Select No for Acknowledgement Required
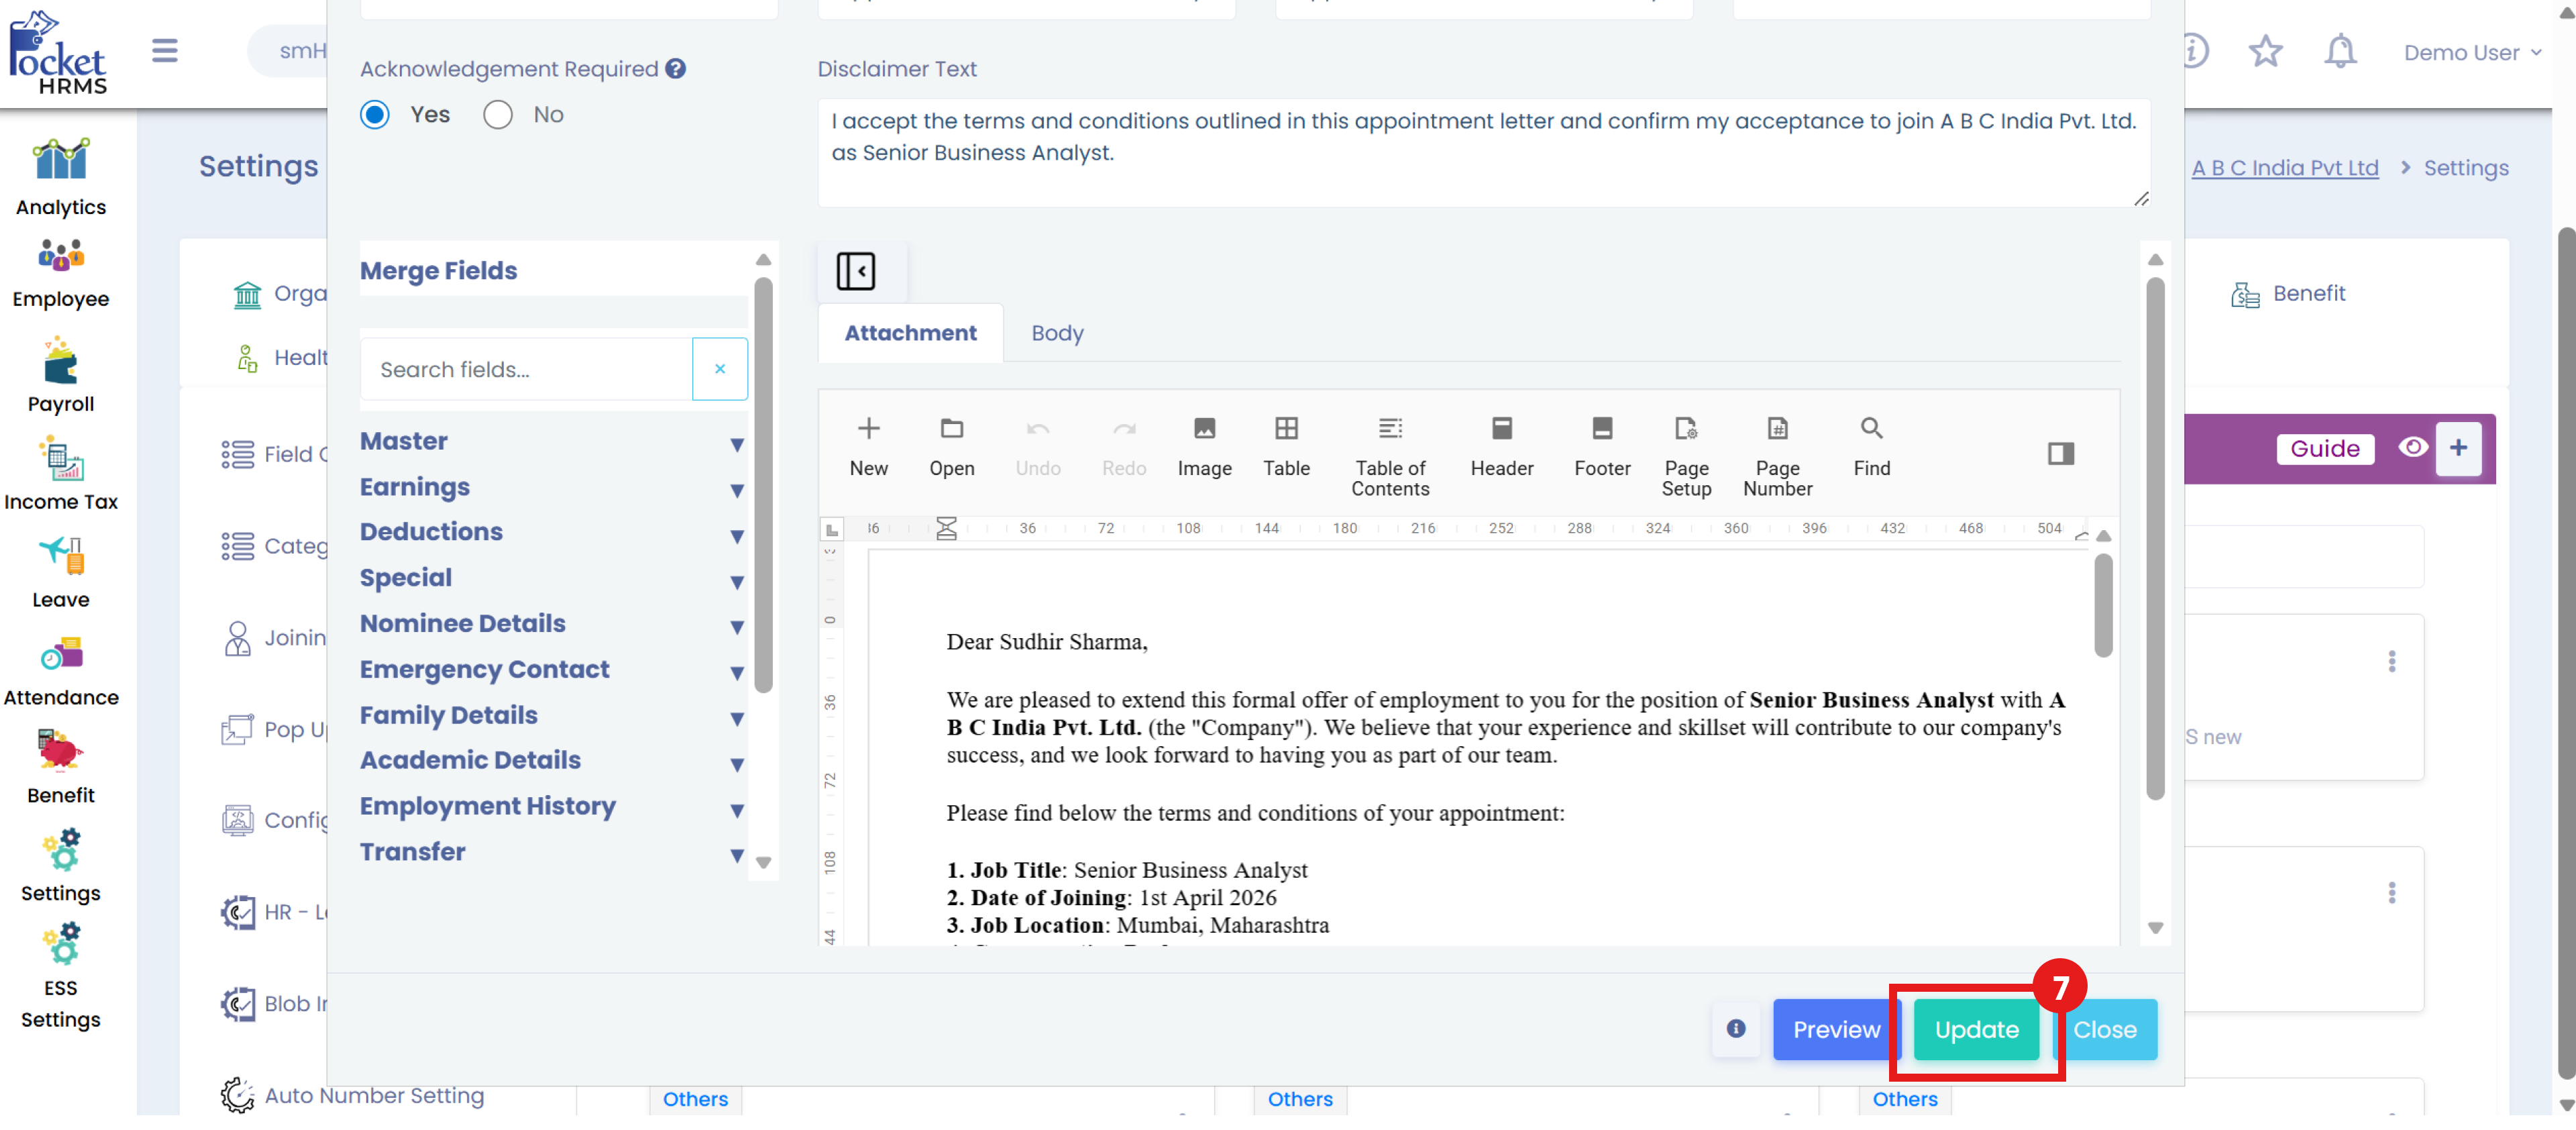This screenshot has width=2576, height=1130. click(498, 115)
